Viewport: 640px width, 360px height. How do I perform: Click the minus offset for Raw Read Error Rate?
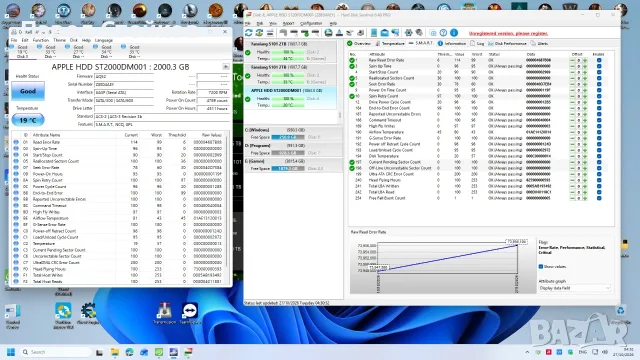coord(572,60)
